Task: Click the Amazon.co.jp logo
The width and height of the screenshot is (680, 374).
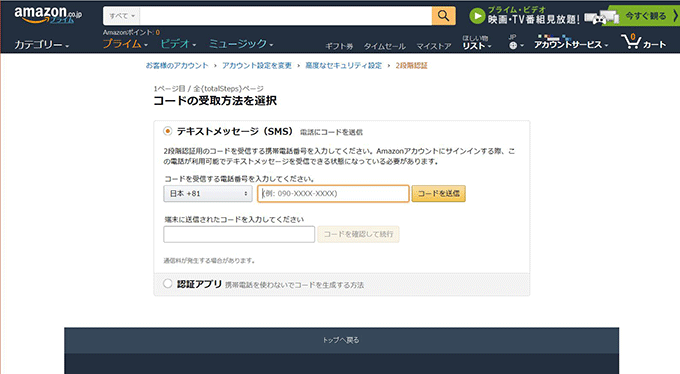Action: [48, 15]
